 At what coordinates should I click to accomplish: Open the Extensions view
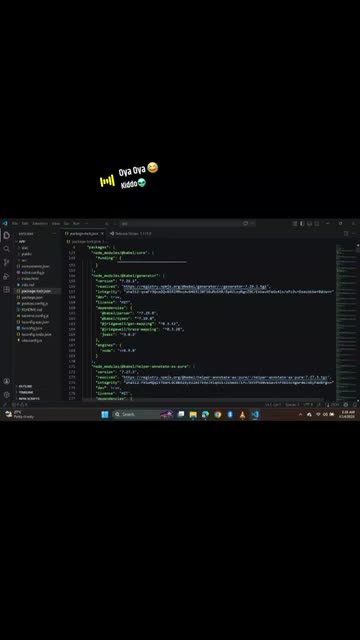[x=7, y=289]
